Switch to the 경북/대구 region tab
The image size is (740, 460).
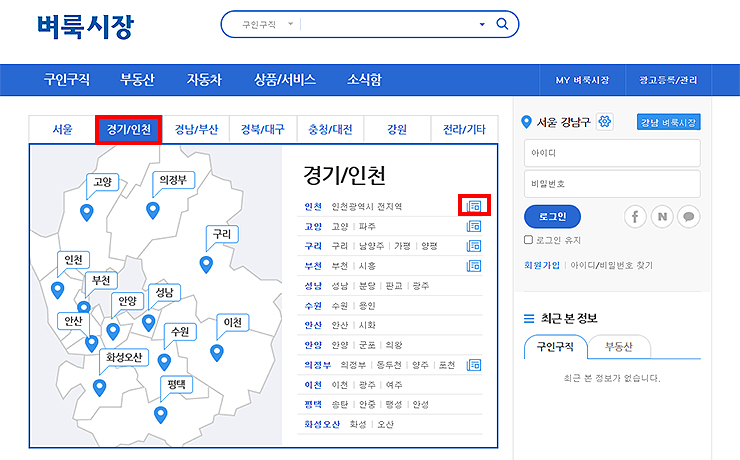(263, 129)
